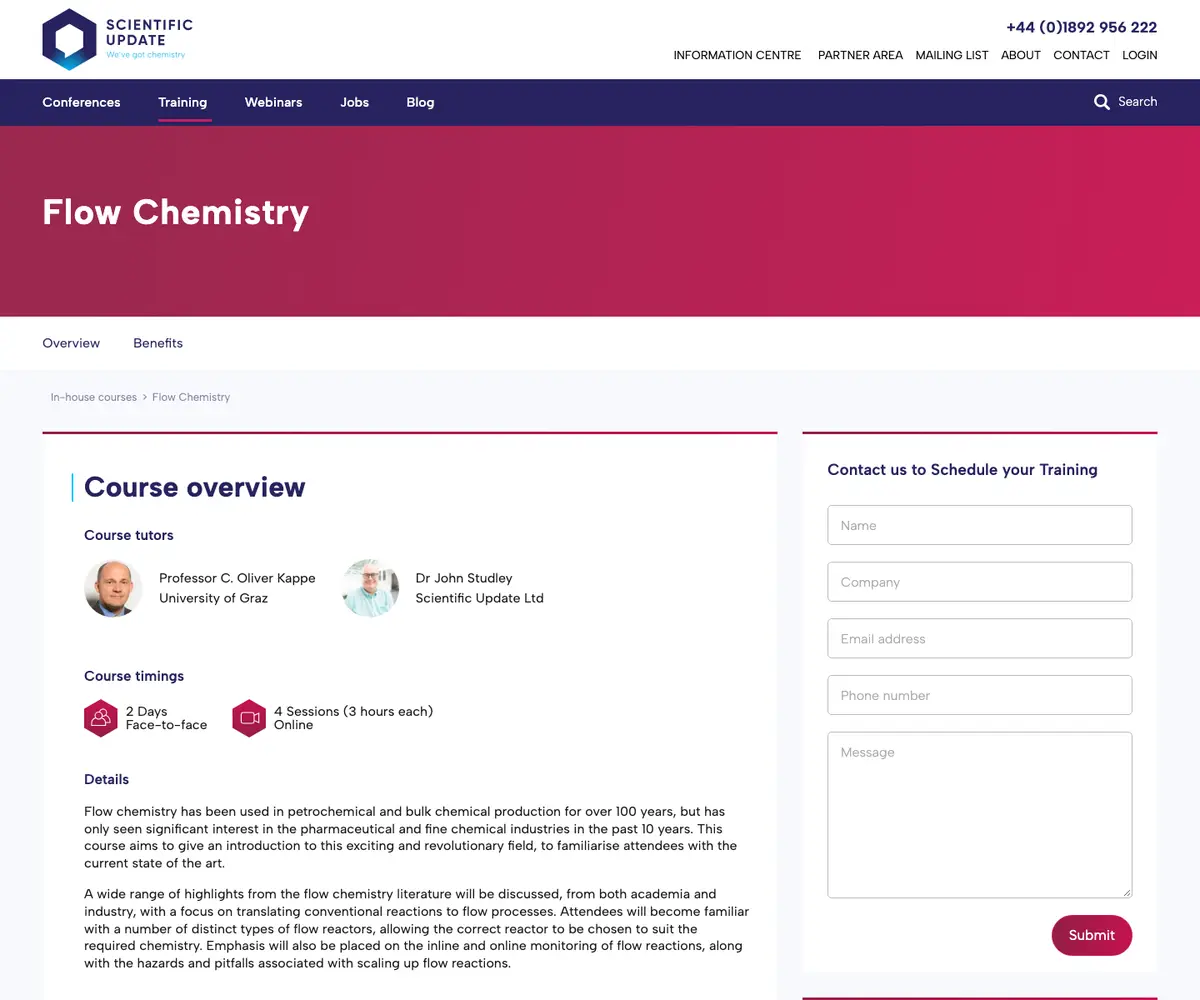Open the Training menu
Screen dimensions: 1200x1000
pos(182,102)
